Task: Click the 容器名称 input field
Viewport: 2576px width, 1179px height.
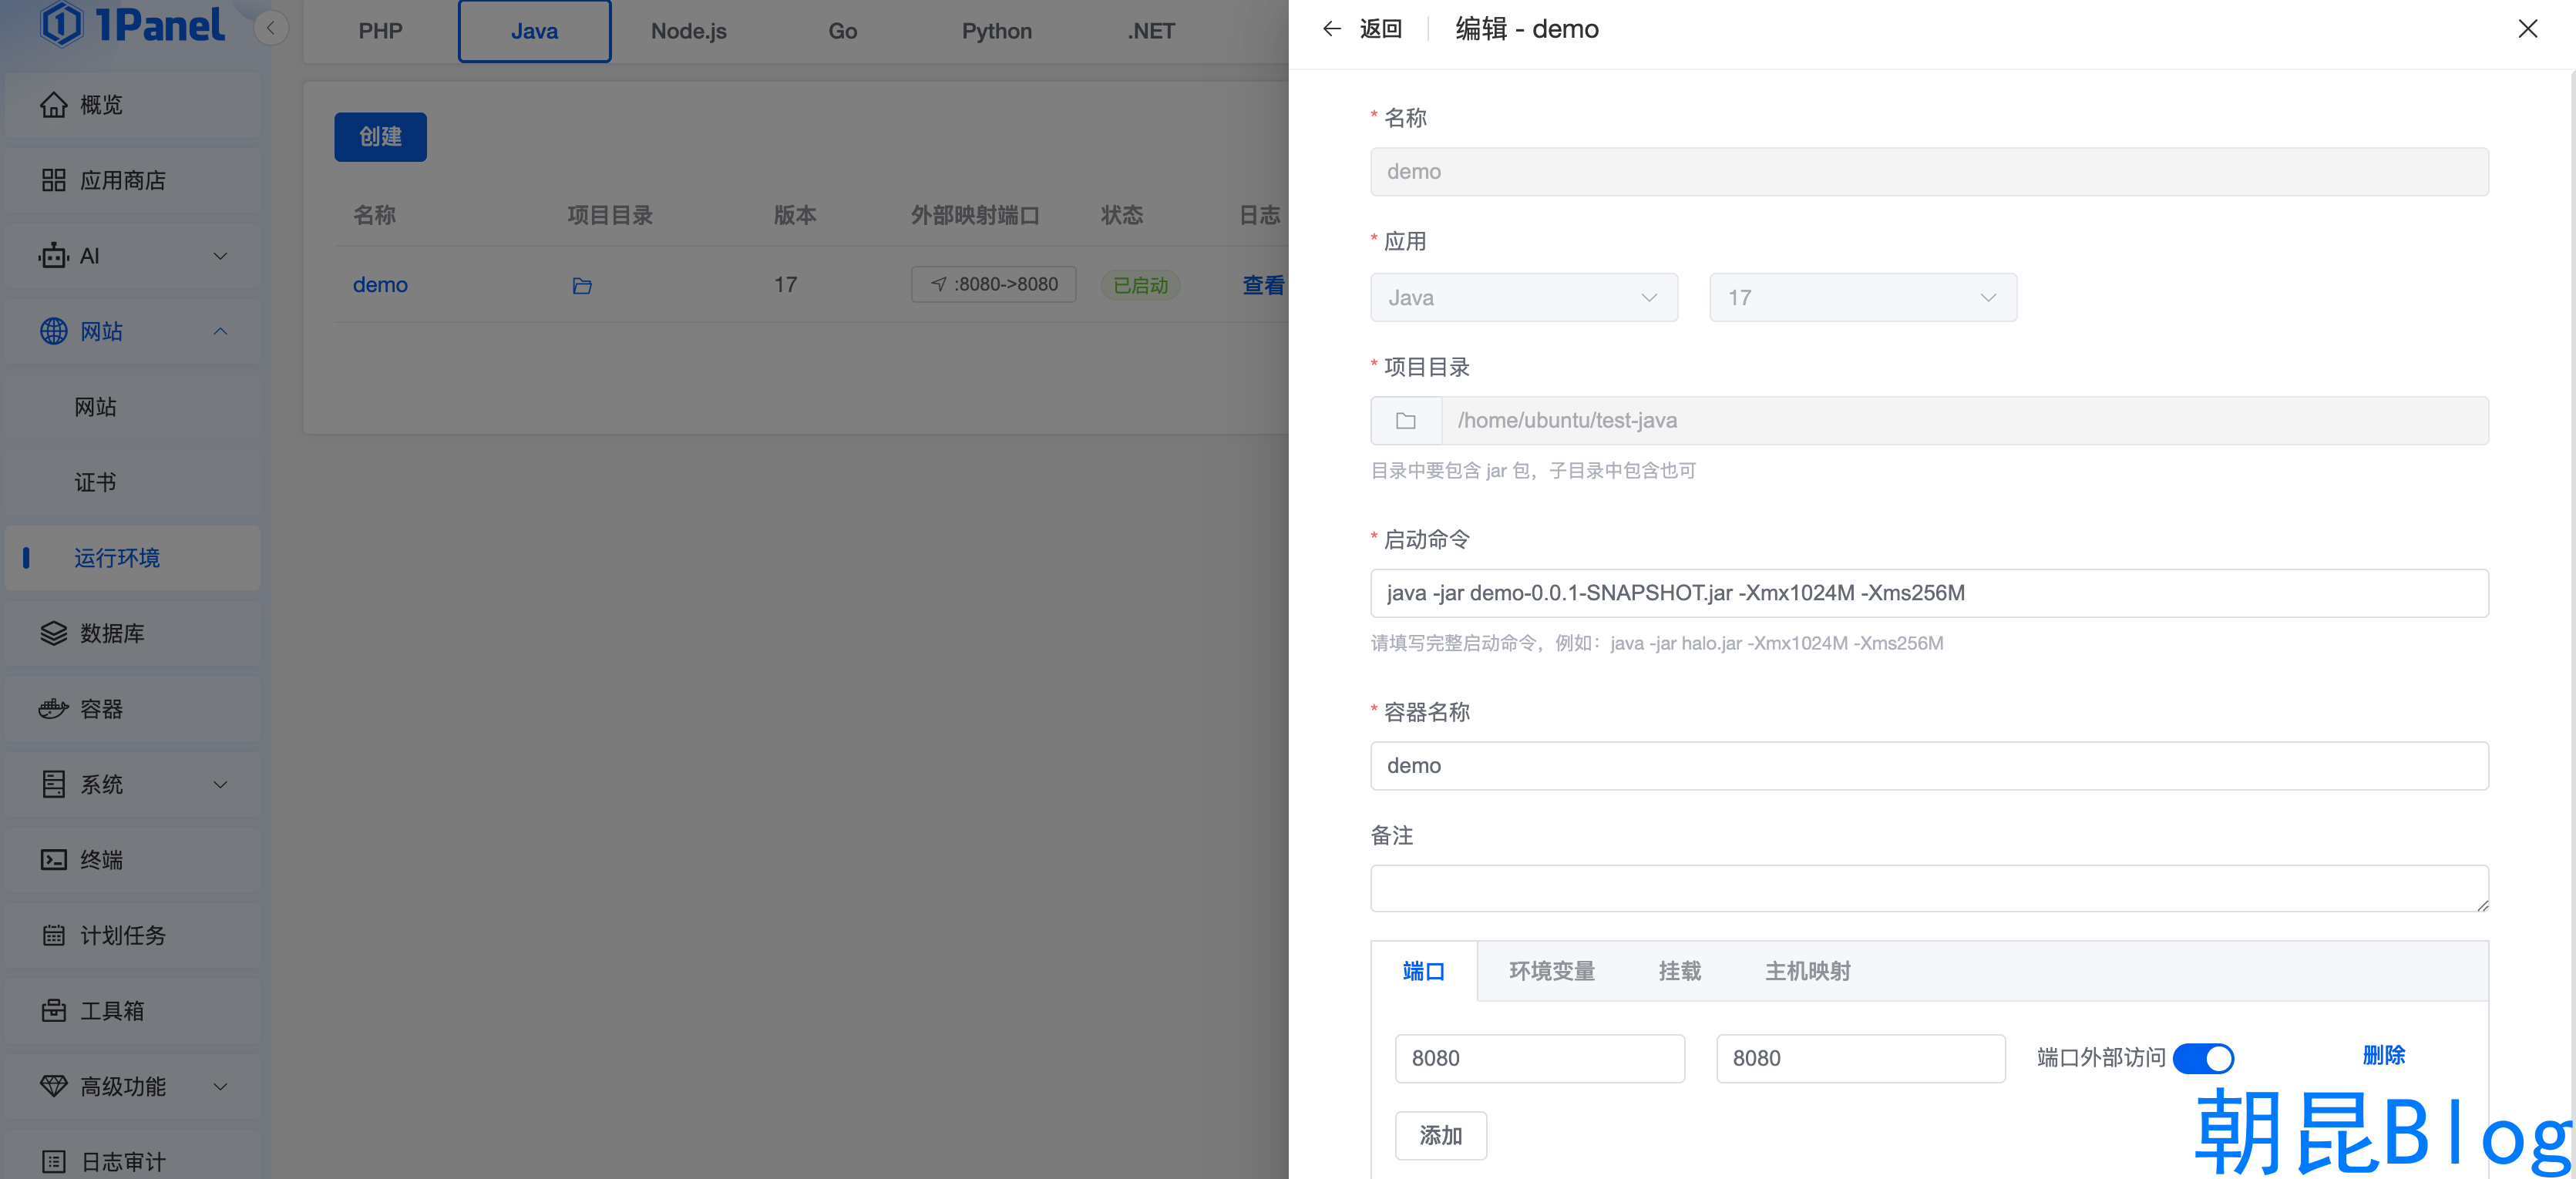Action: (x=1929, y=766)
